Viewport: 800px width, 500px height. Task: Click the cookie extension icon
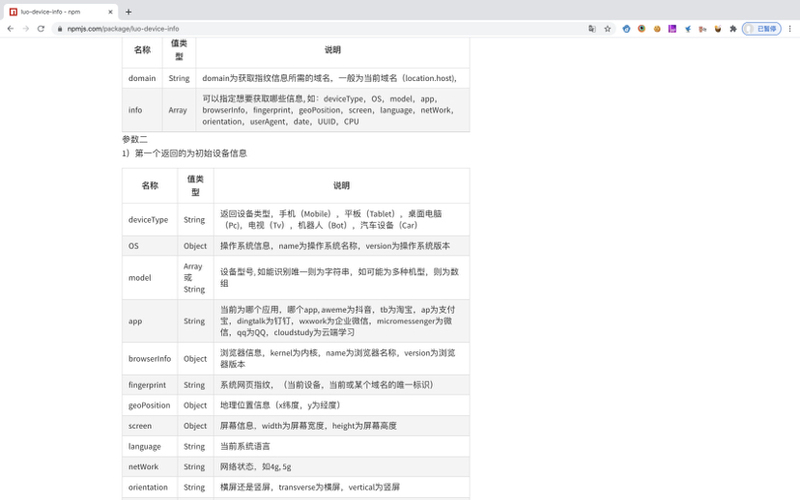pyautogui.click(x=657, y=29)
